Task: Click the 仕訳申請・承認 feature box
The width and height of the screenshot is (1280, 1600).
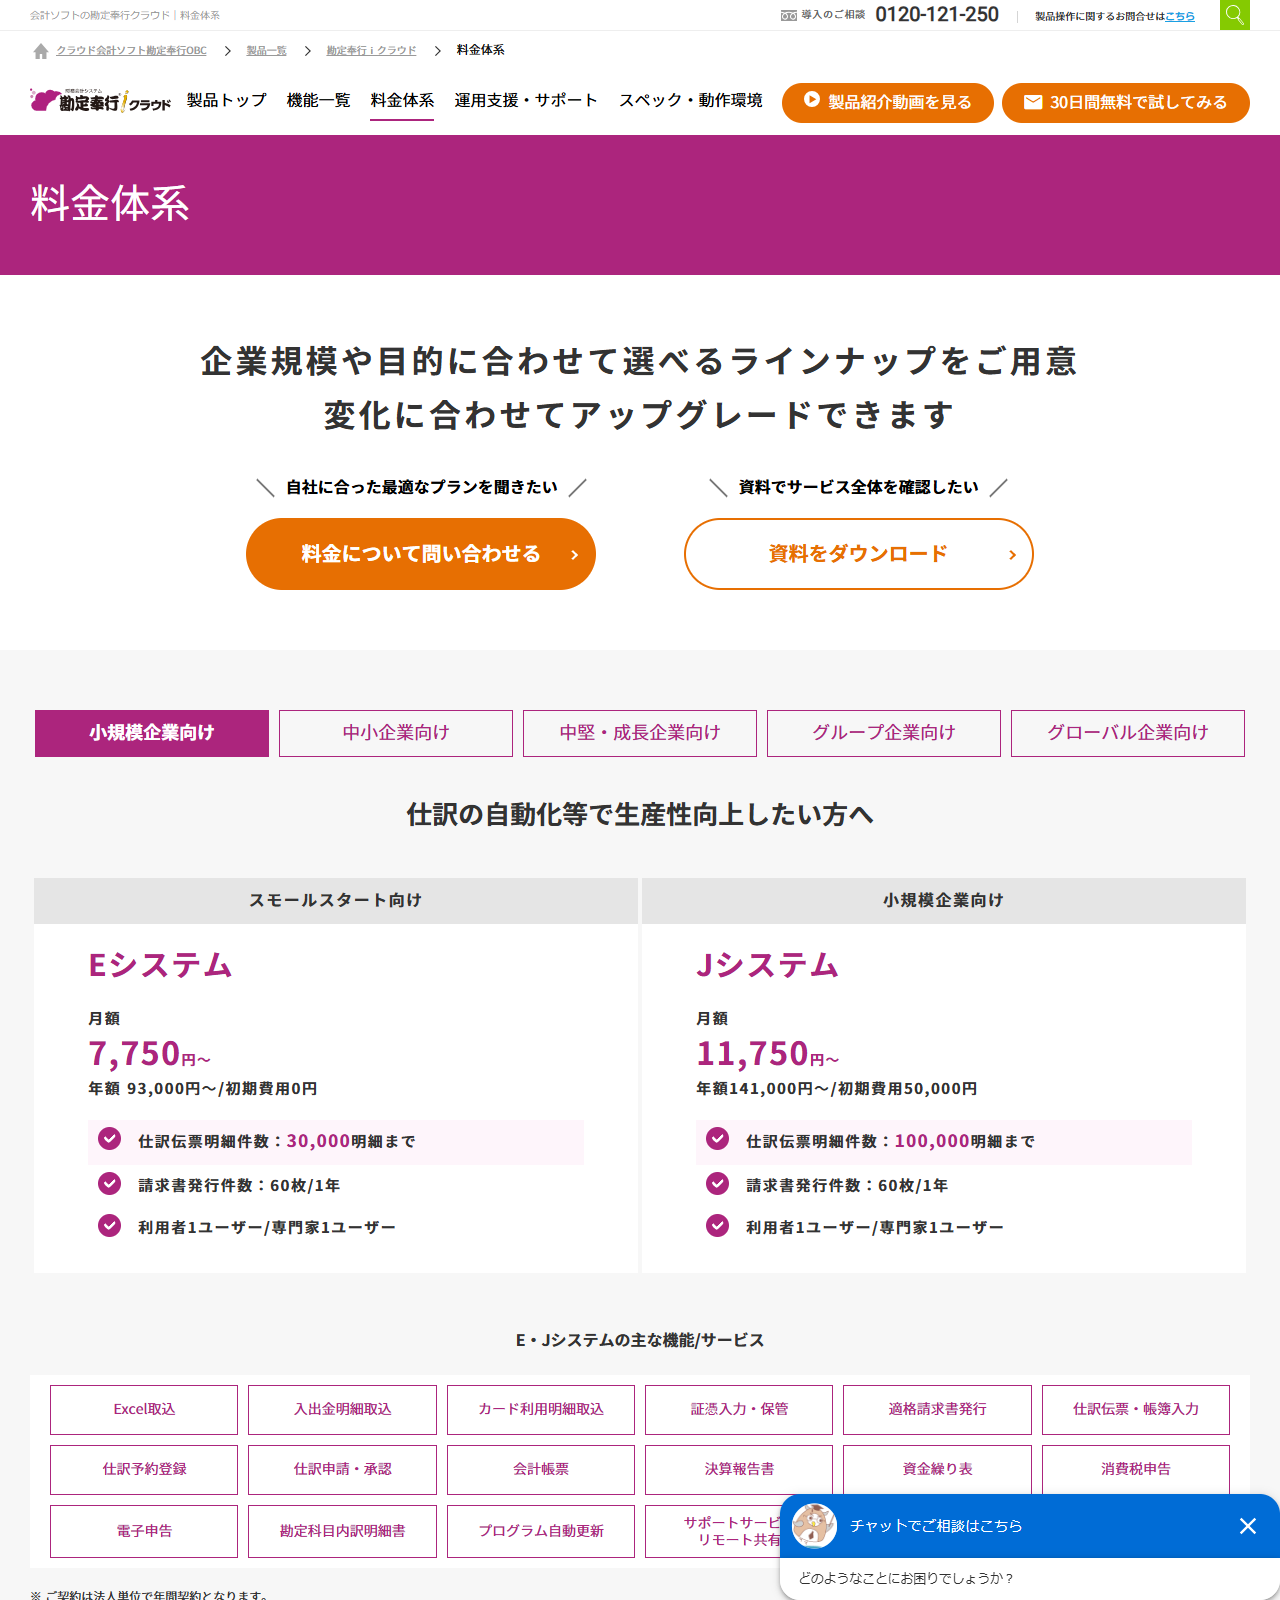Action: (x=342, y=1470)
